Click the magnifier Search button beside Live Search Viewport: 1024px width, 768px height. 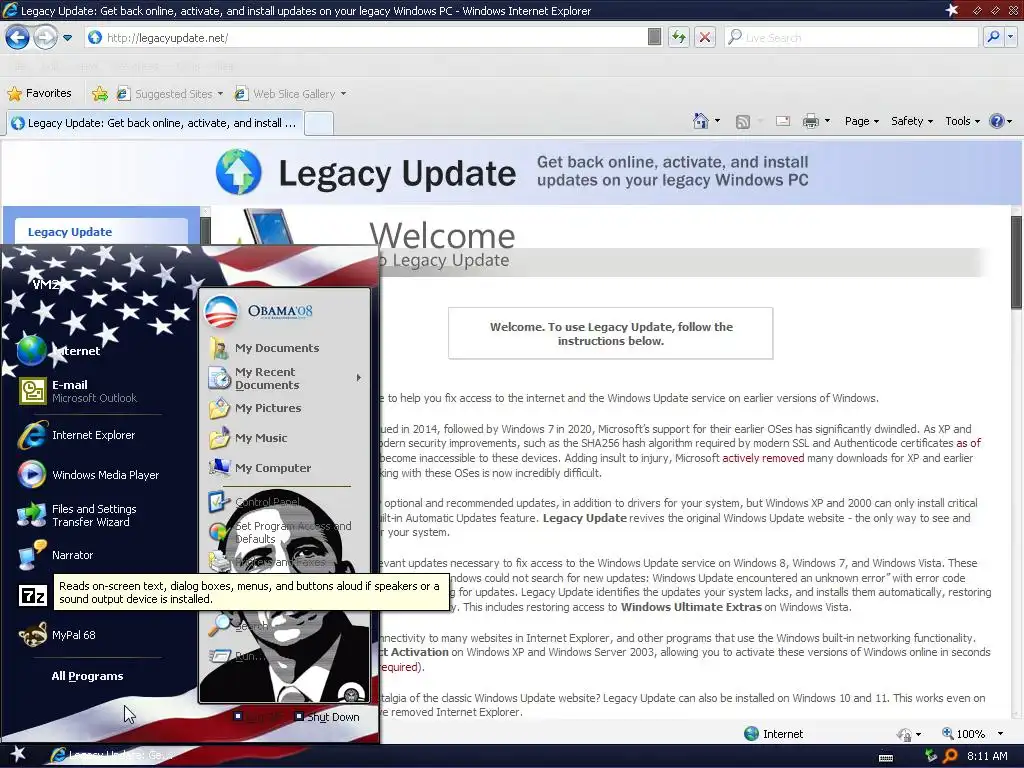coord(993,37)
